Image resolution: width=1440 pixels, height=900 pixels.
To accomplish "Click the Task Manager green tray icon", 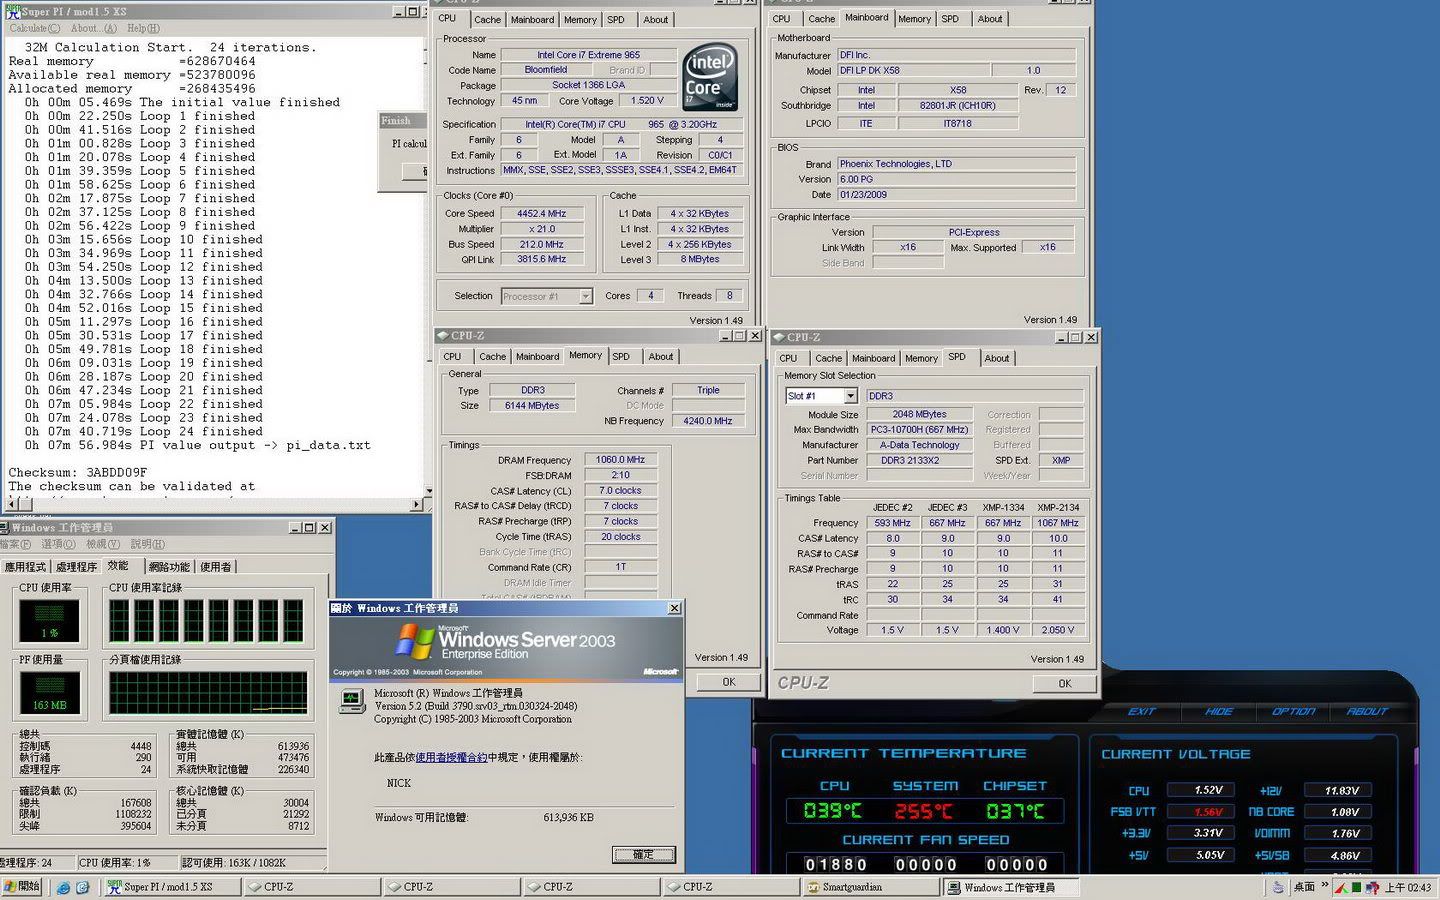I will [x=1357, y=887].
